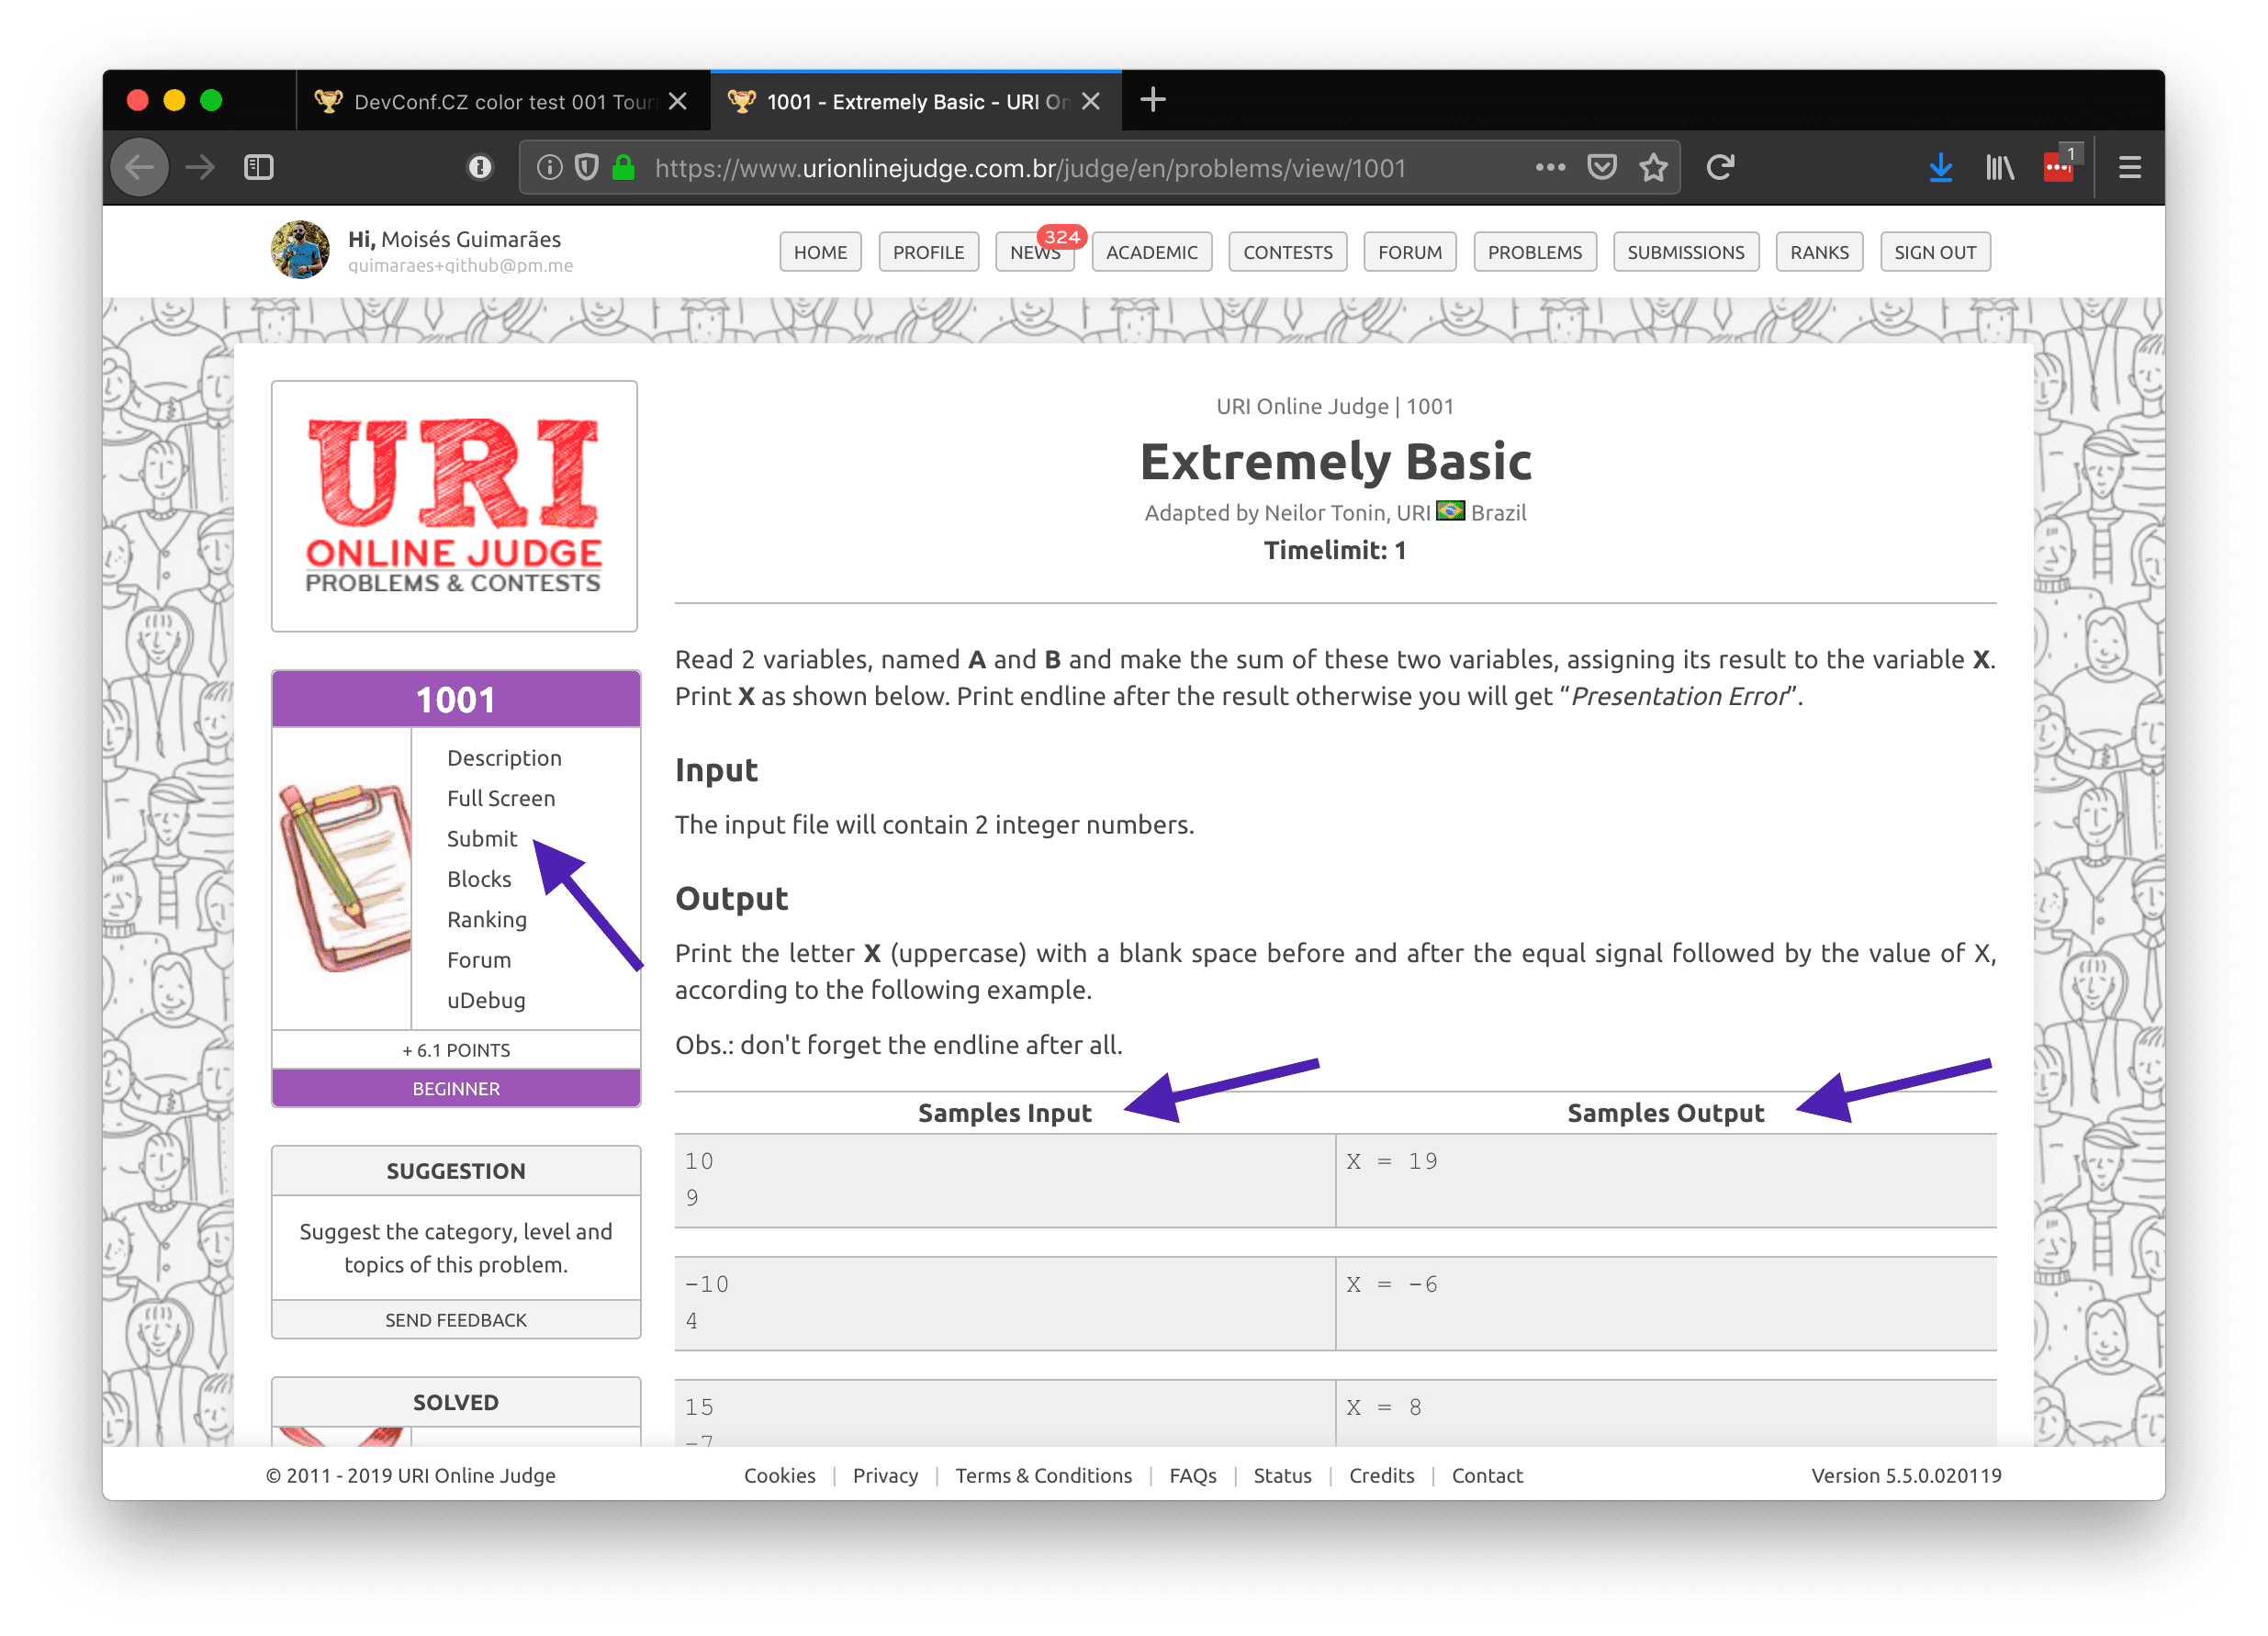Open Credits footer link
This screenshot has height=1636, width=2268.
point(1382,1476)
